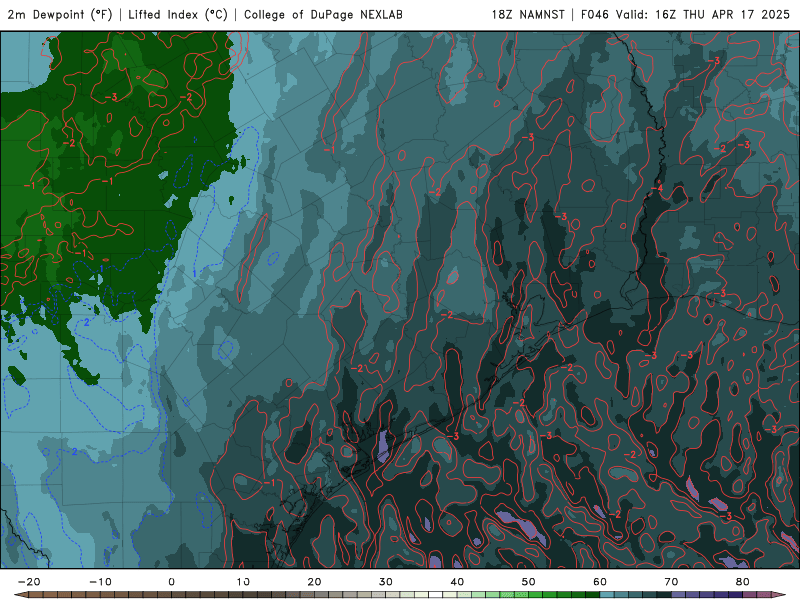Screen dimensions: 800x600
Task: Click the "F046" forecast hour label
Action: click(x=595, y=15)
